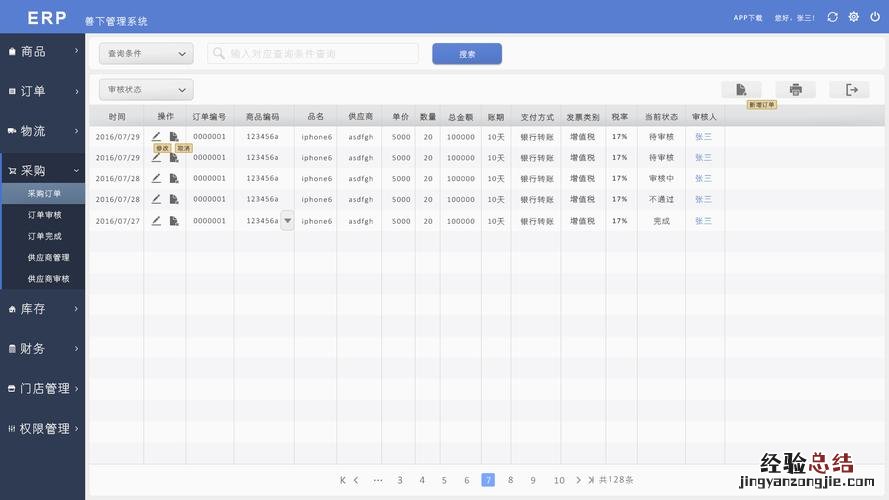Click the export arrow icon button
Screen dimensions: 889x500
click(x=850, y=90)
